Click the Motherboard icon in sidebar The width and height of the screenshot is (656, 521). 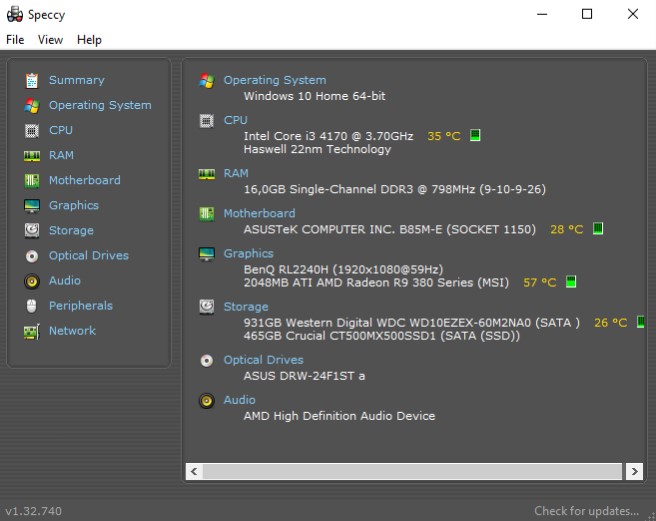(32, 181)
